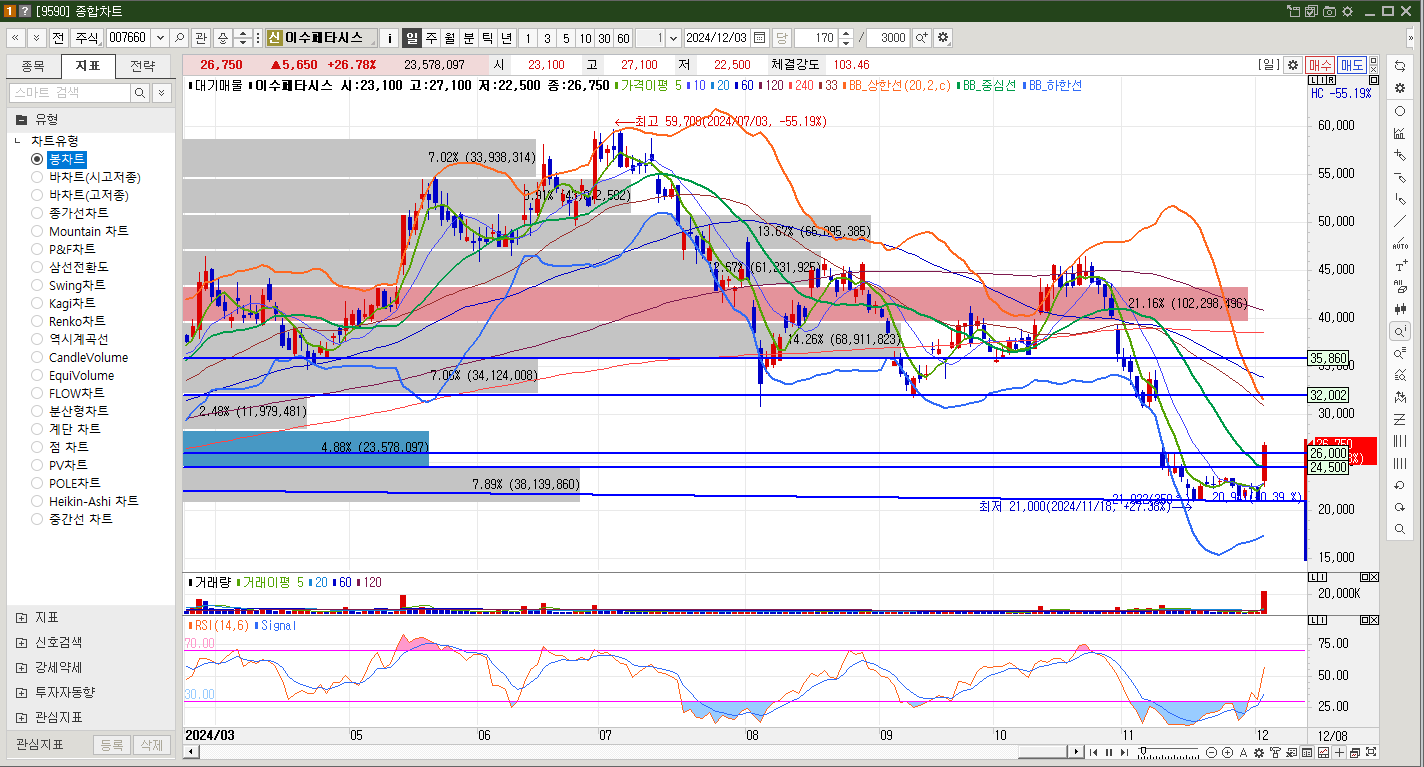The height and width of the screenshot is (767, 1424).
Task: Click the bottom gear settings icon
Action: (x=1259, y=752)
